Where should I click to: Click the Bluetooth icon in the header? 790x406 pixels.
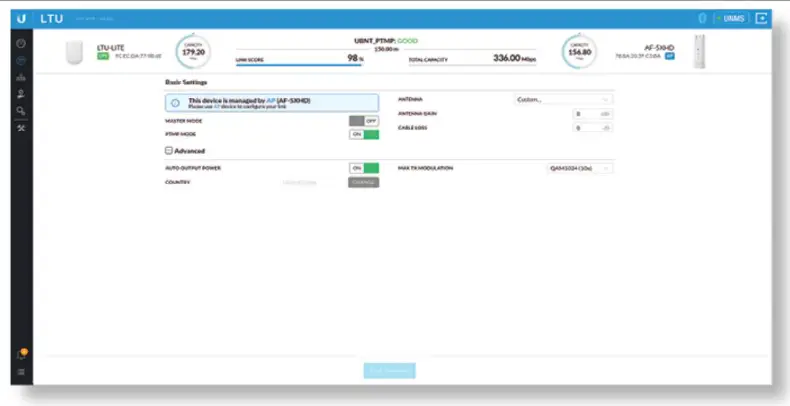tap(702, 19)
